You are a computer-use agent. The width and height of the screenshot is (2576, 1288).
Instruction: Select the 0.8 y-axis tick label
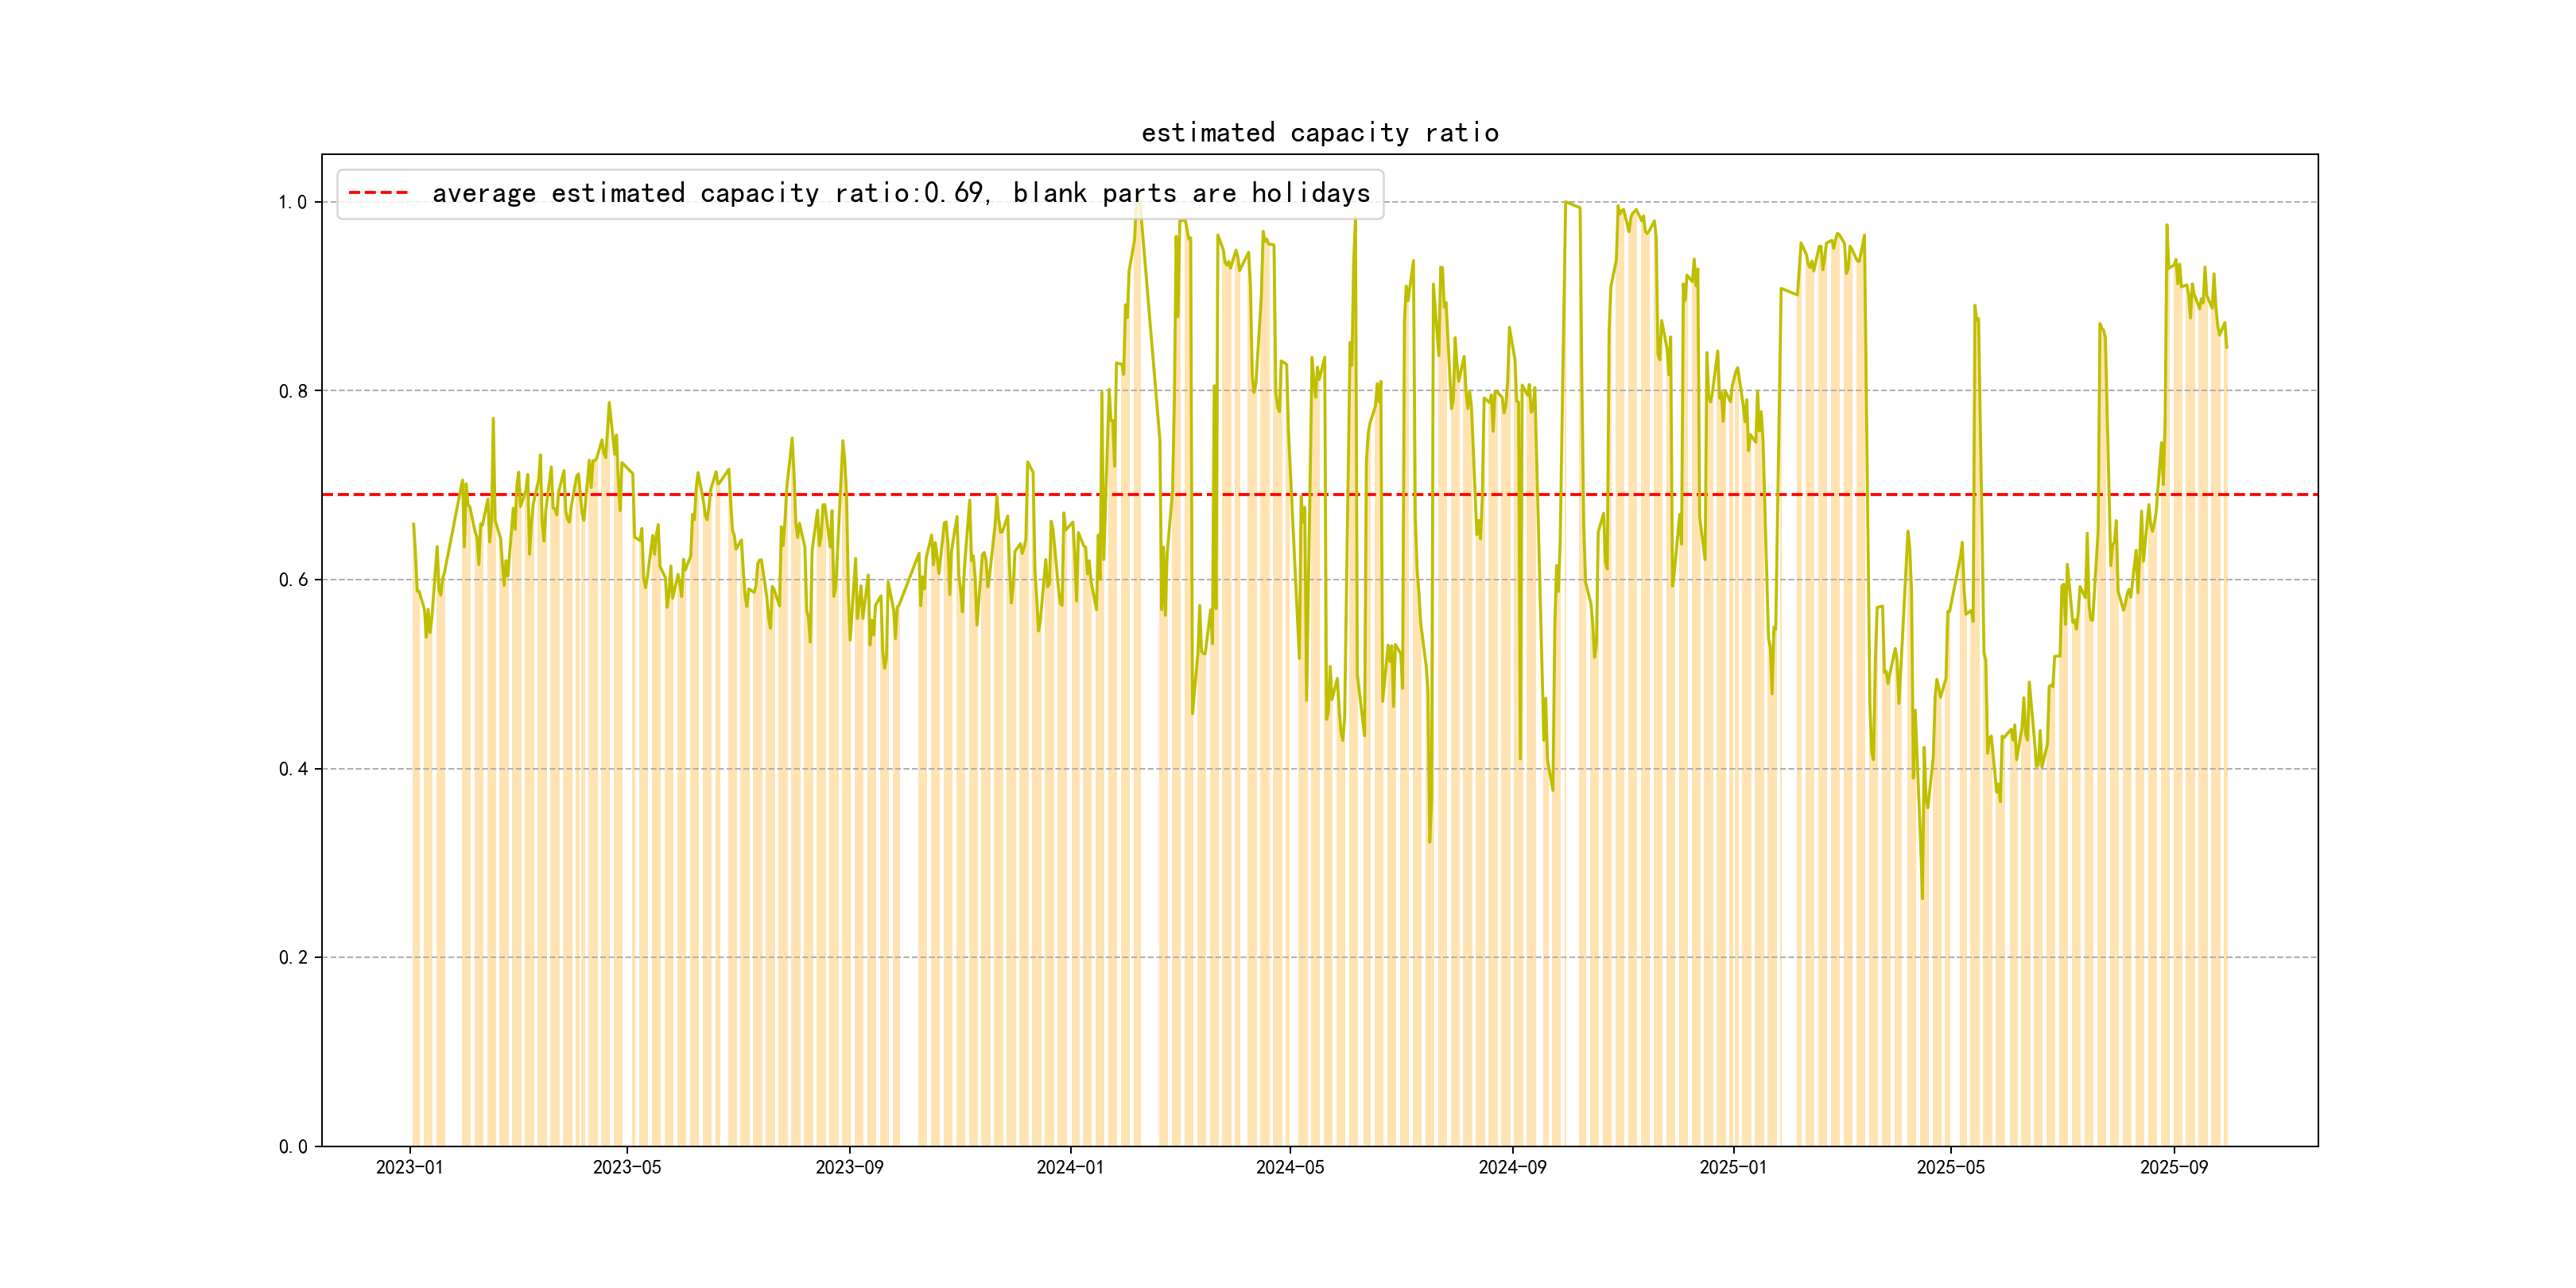[x=292, y=391]
